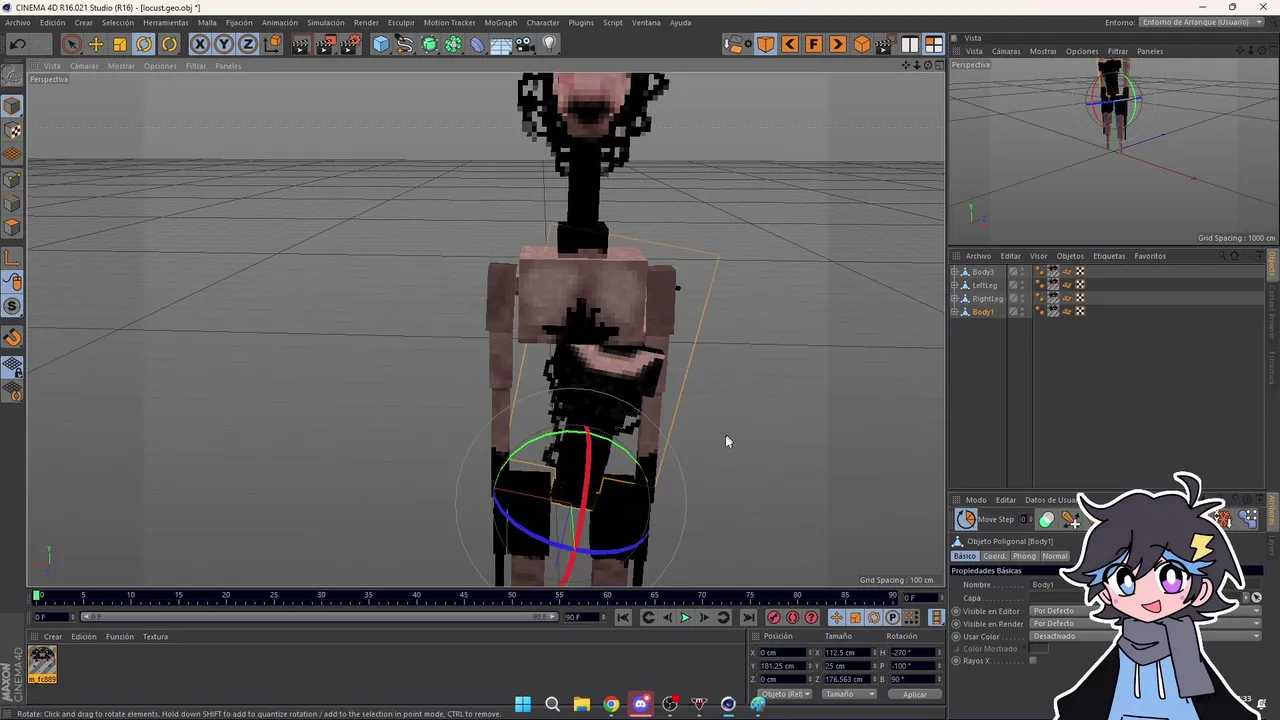
Task: Lock the X axis
Action: pyautogui.click(x=200, y=44)
